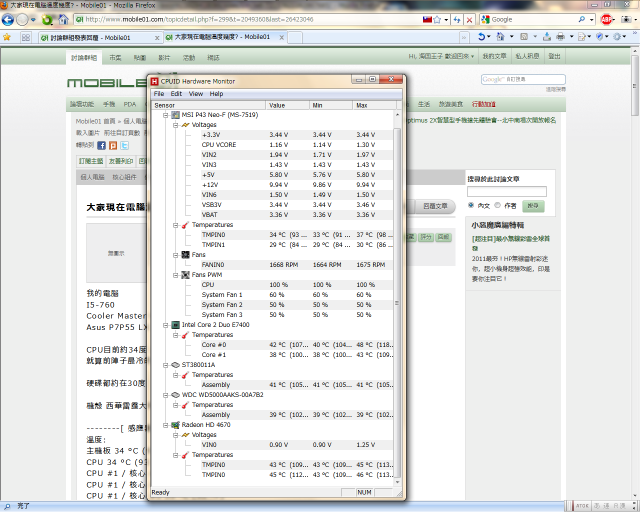Screen dimensions: 640x512
Task: Open the Firefox home page icon
Action: click(x=63, y=19)
